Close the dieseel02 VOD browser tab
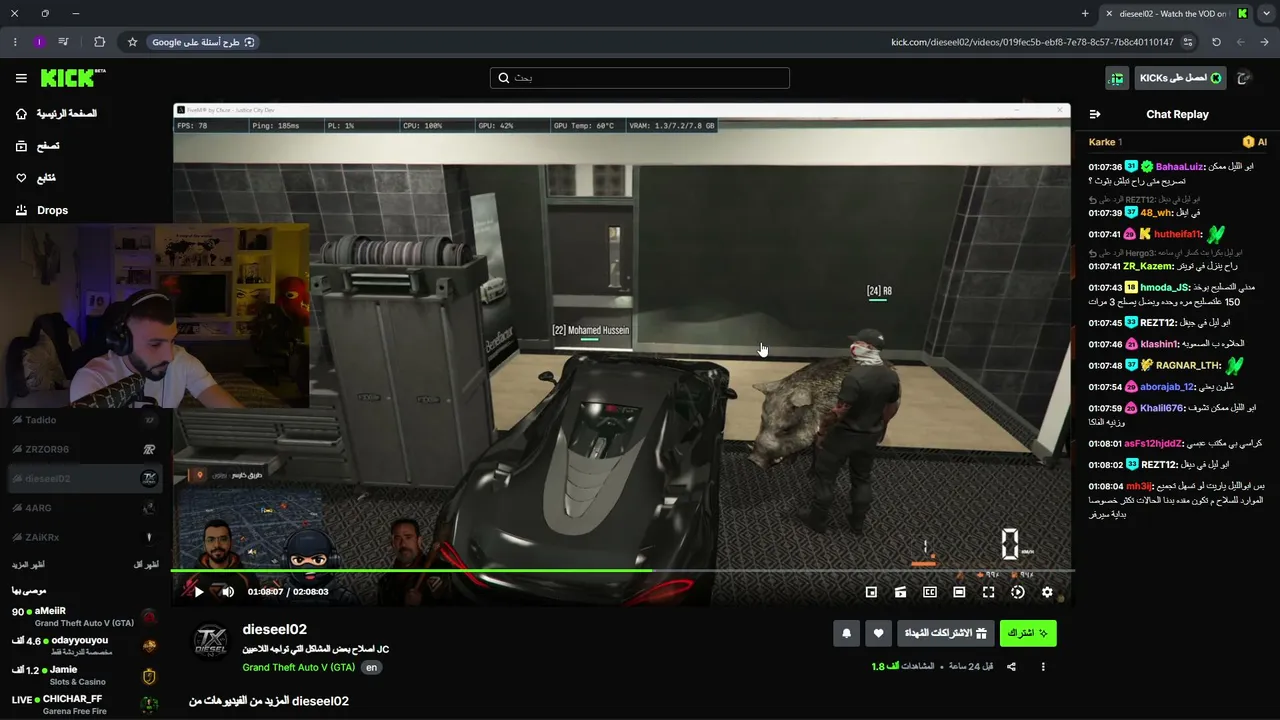The width and height of the screenshot is (1280, 720). (x=1108, y=14)
